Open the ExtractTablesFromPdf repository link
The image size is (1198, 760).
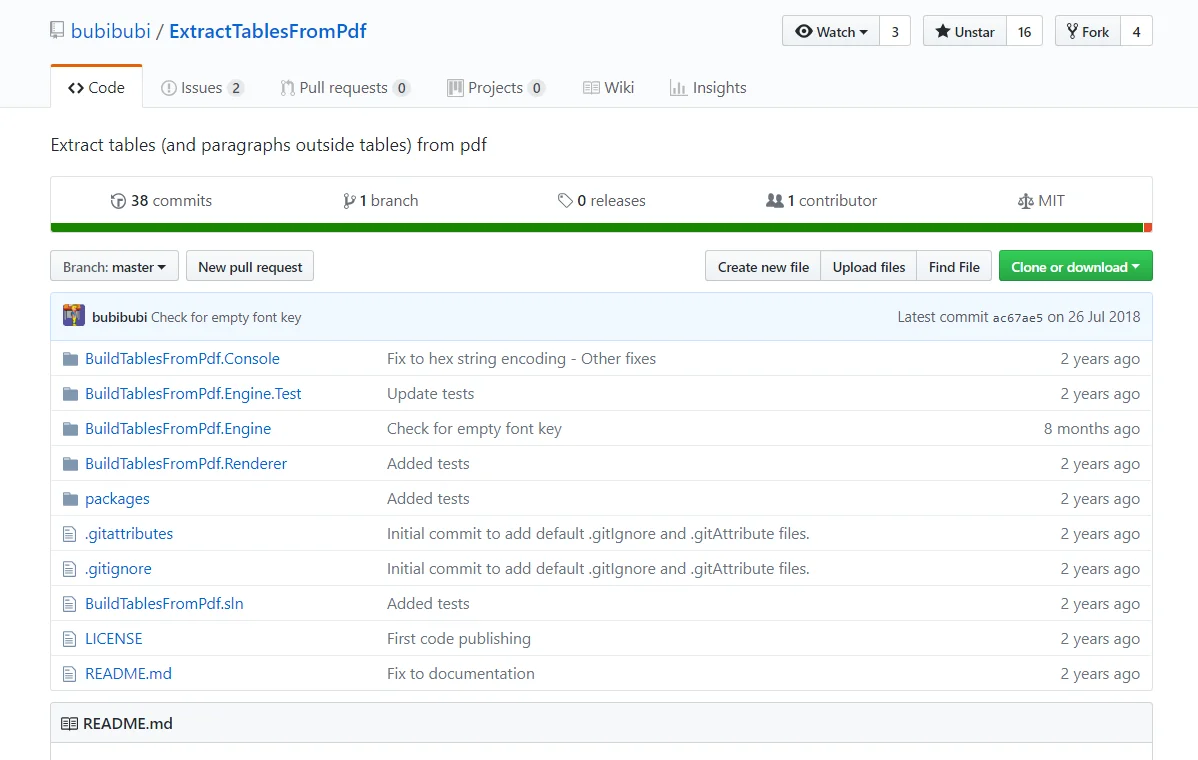pyautogui.click(x=268, y=31)
